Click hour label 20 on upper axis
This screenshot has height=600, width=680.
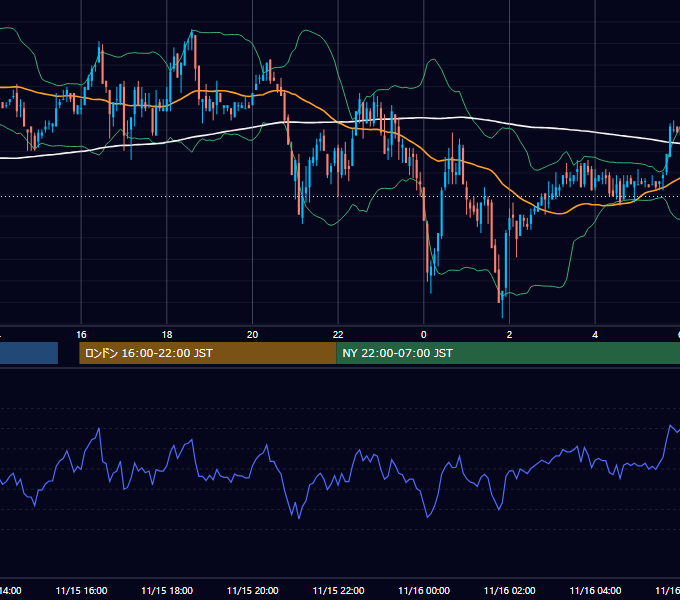click(252, 335)
